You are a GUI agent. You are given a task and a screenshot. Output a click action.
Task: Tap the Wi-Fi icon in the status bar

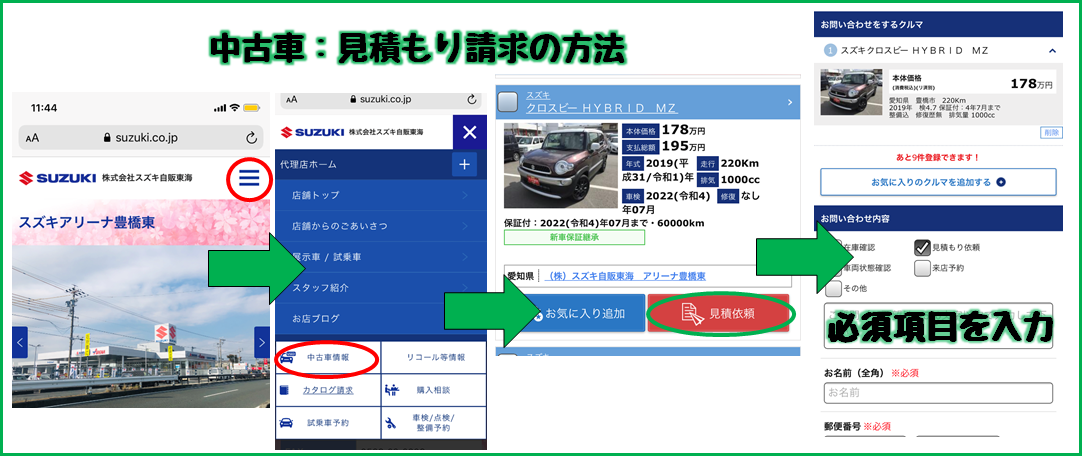click(x=235, y=108)
